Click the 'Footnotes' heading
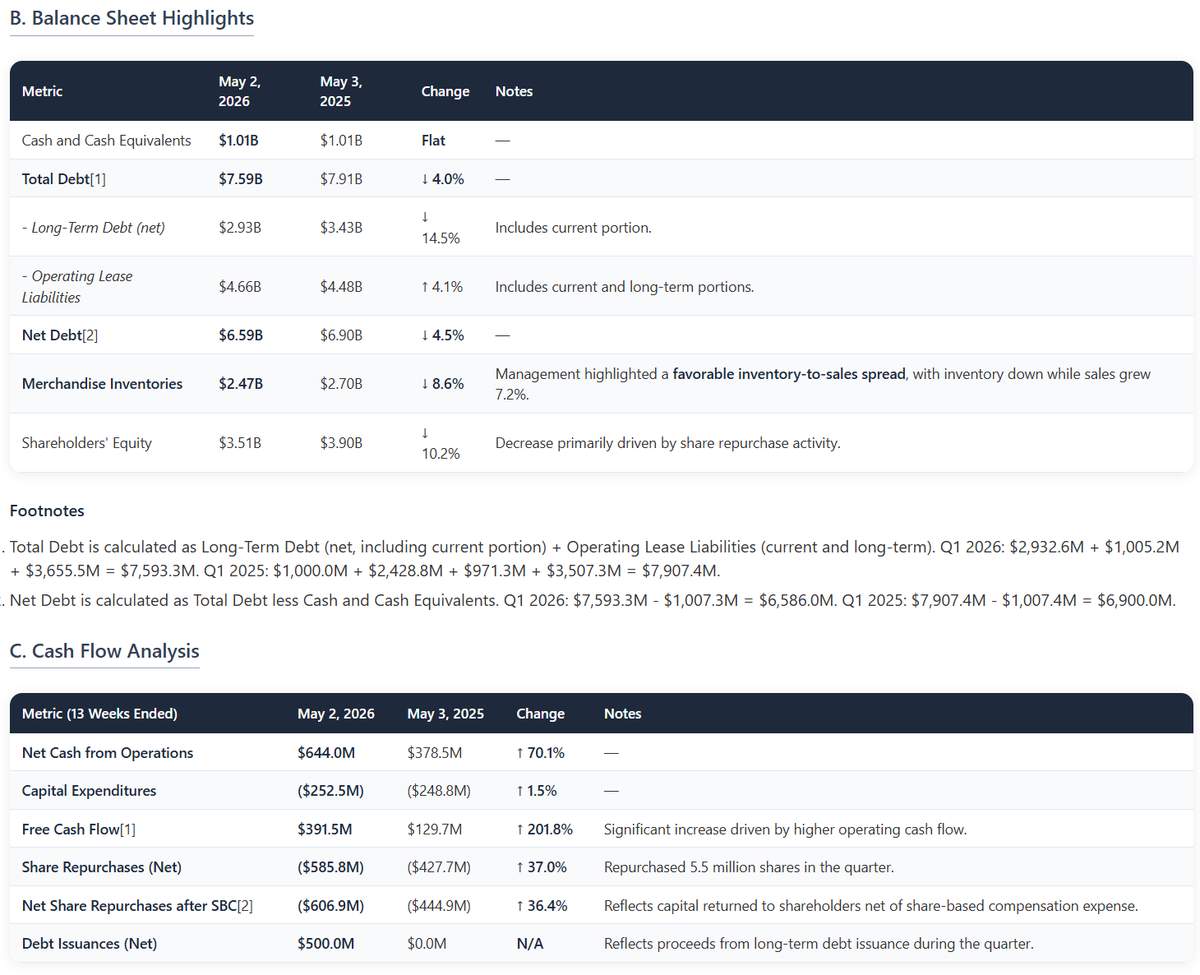Viewport: 1200px width, 975px height. pyautogui.click(x=47, y=511)
